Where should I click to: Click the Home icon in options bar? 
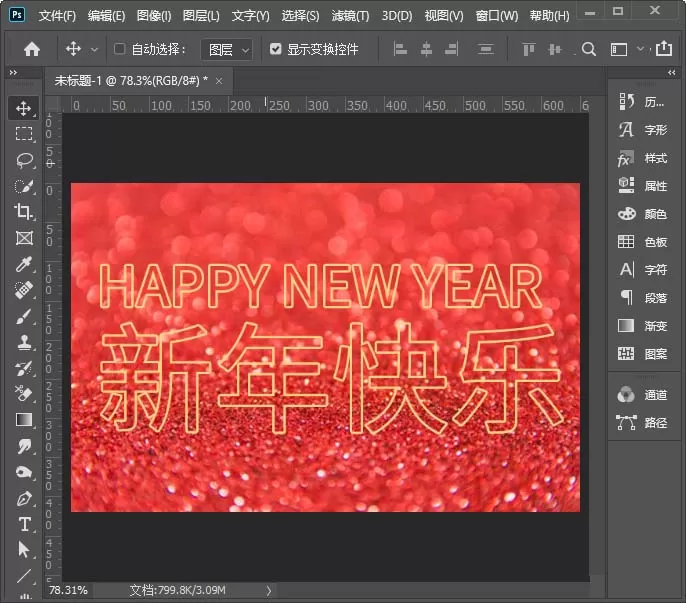tap(32, 49)
